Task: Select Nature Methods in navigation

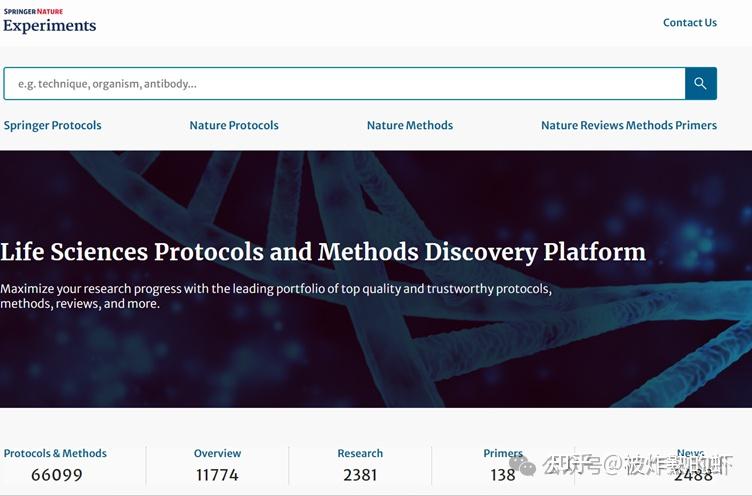Action: point(410,126)
